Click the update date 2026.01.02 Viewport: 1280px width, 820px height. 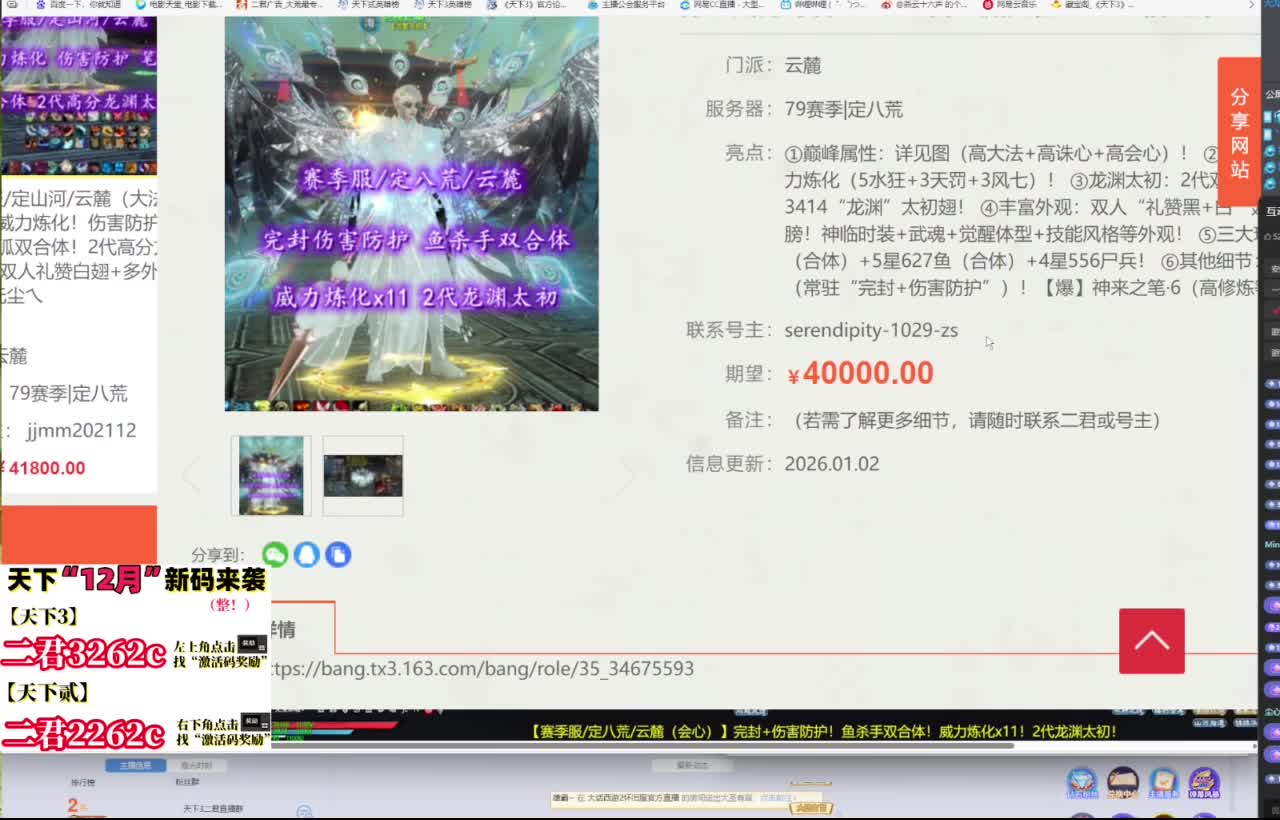[x=832, y=464]
